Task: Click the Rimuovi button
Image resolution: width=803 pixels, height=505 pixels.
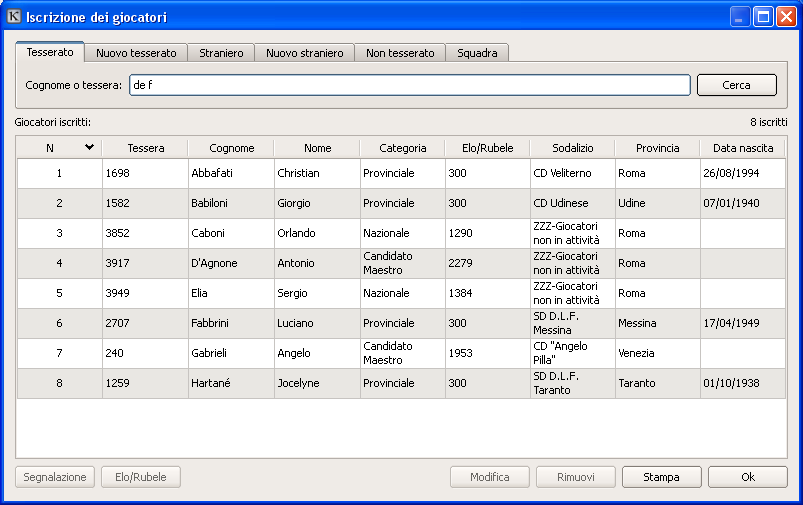Action: point(576,477)
